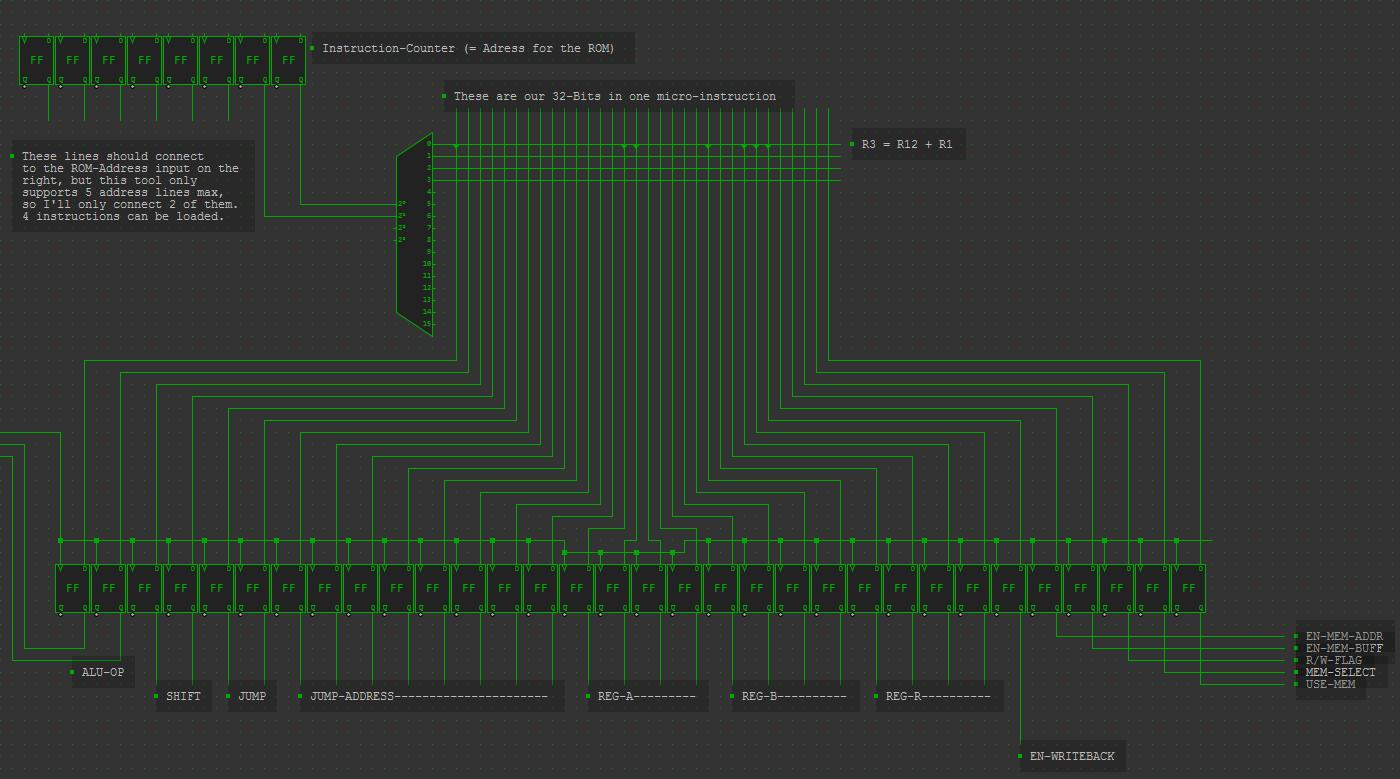Click the leftmost flip-flop of the Instruction-Counter
This screenshot has height=779, width=1400.
pos(37,61)
